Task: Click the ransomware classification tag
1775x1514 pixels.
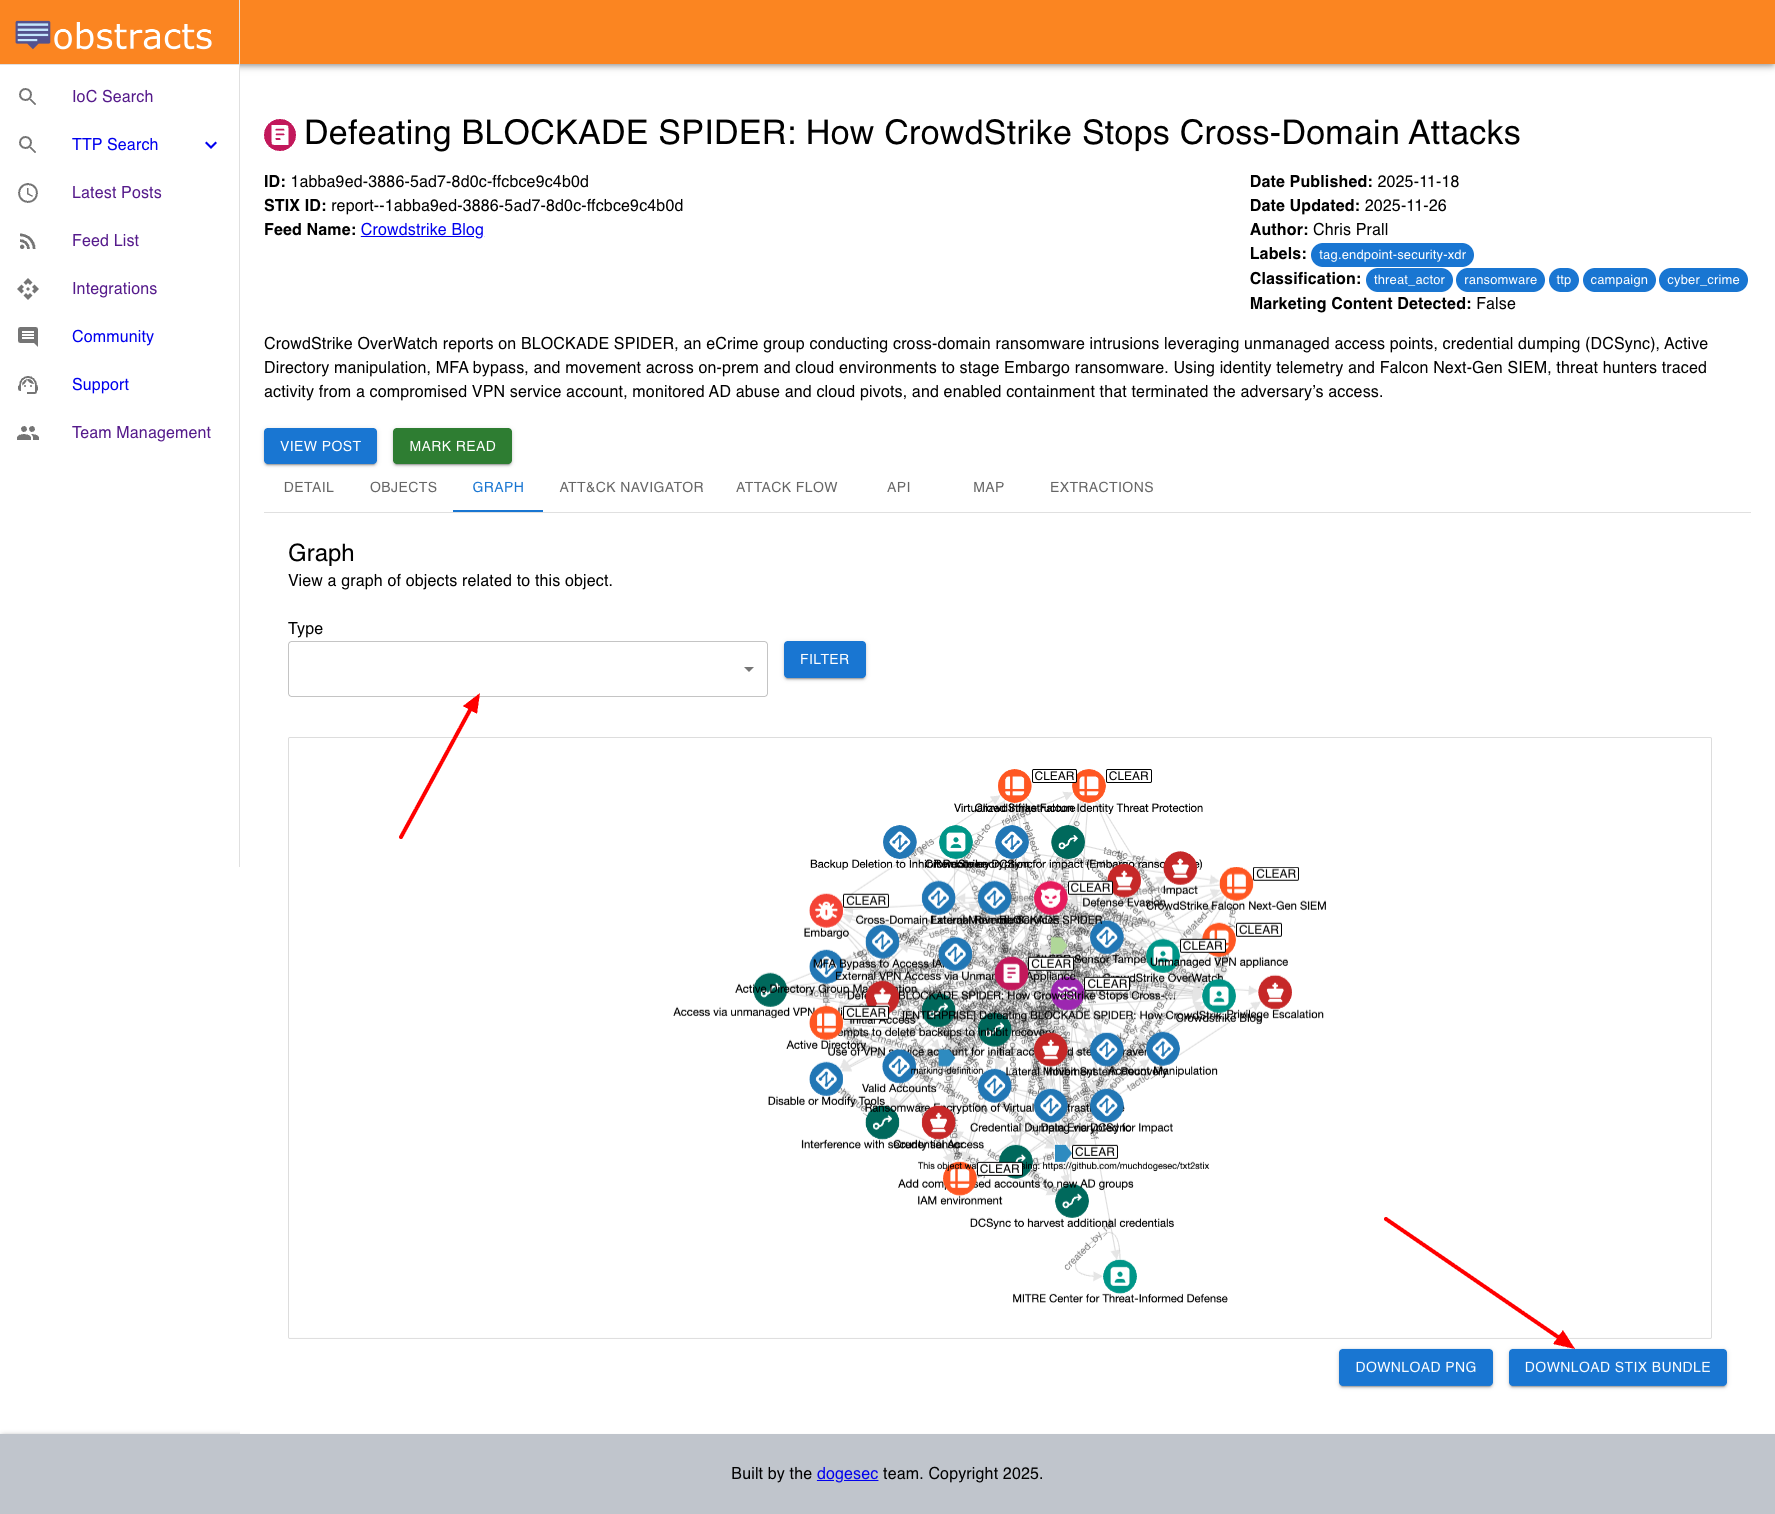Action: coord(1499,280)
